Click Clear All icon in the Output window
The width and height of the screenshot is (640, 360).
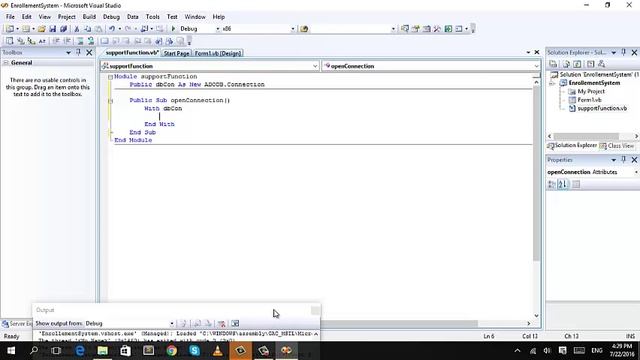(222, 323)
